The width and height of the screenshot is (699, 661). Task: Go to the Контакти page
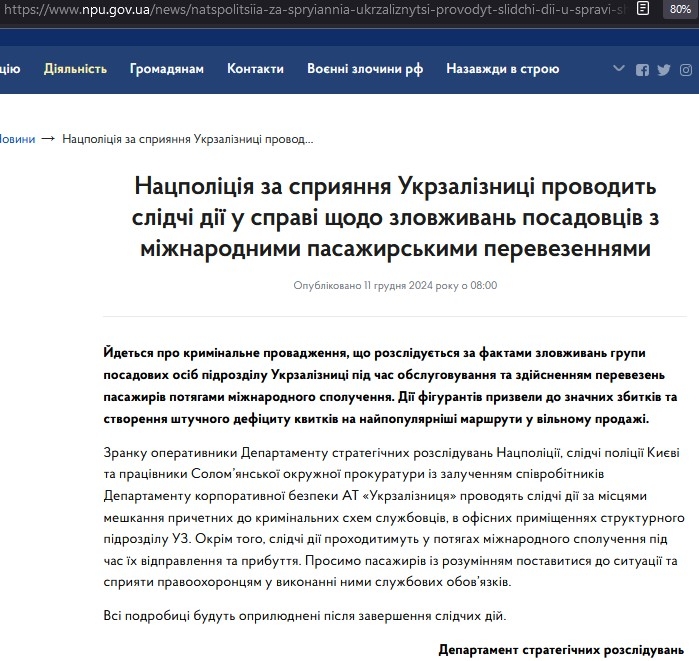click(255, 69)
